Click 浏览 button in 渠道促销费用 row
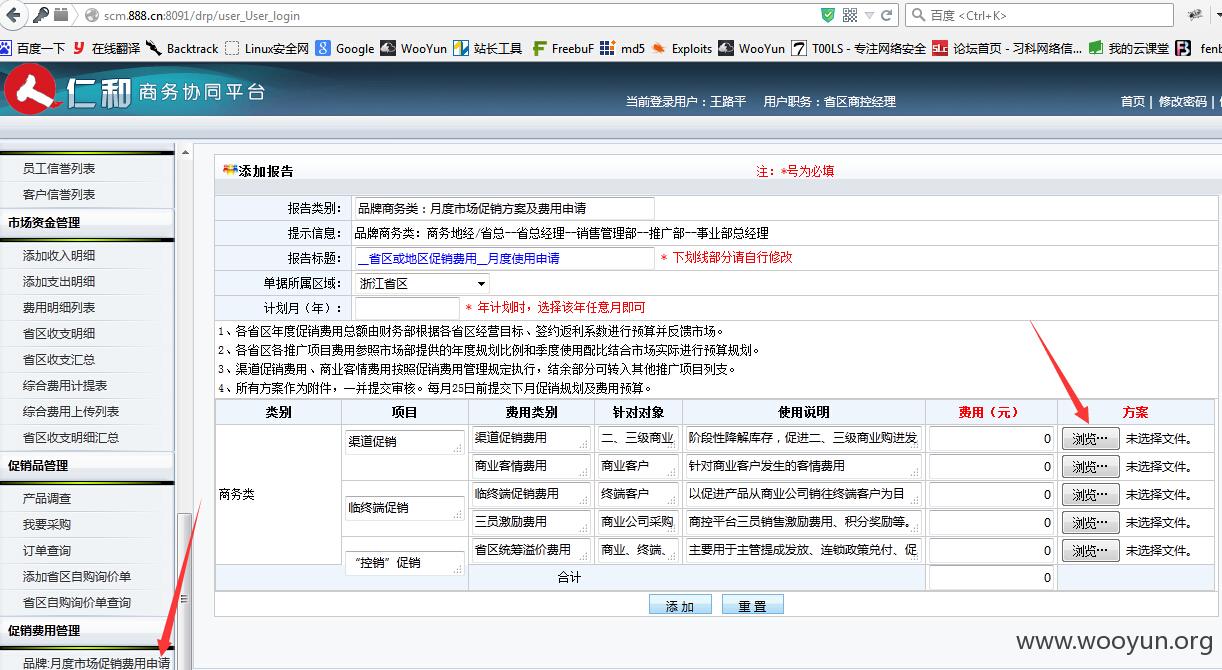Viewport: 1222px width, 670px height. tap(1090, 438)
